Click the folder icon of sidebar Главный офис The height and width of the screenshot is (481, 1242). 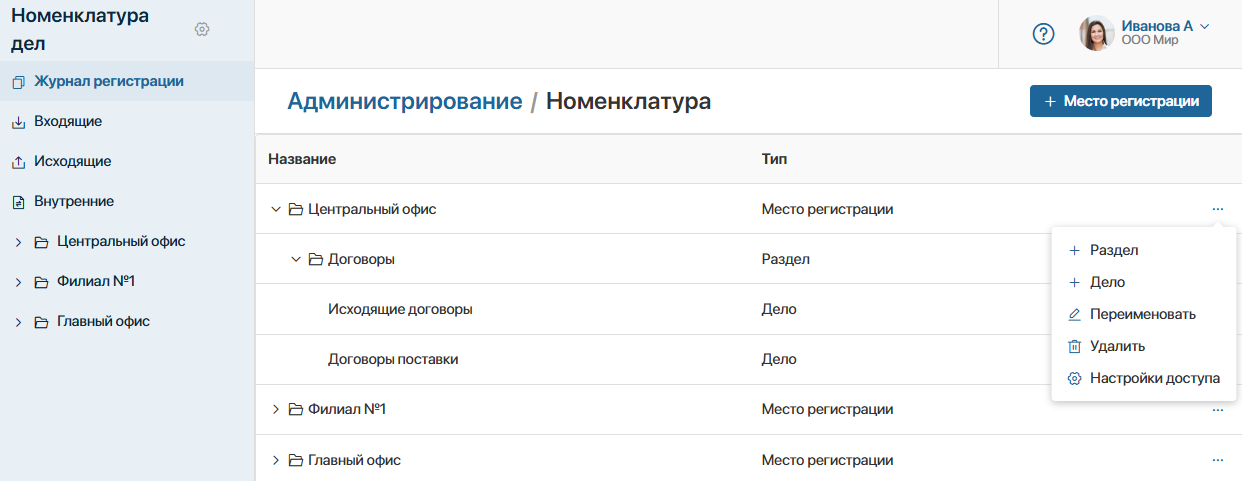point(41,322)
